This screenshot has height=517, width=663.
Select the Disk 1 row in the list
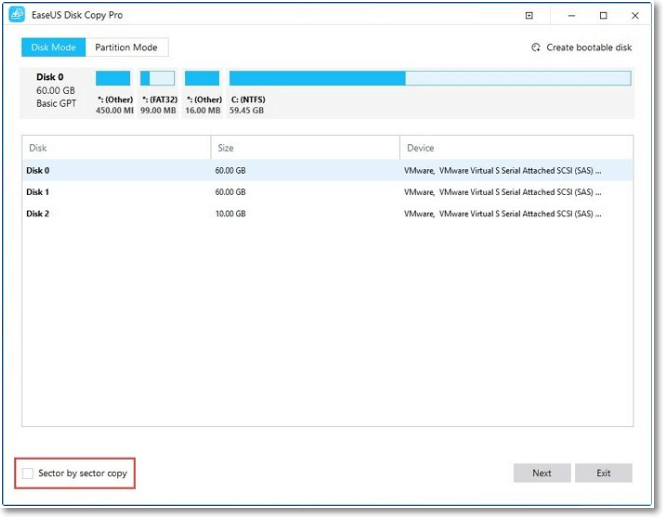328,192
